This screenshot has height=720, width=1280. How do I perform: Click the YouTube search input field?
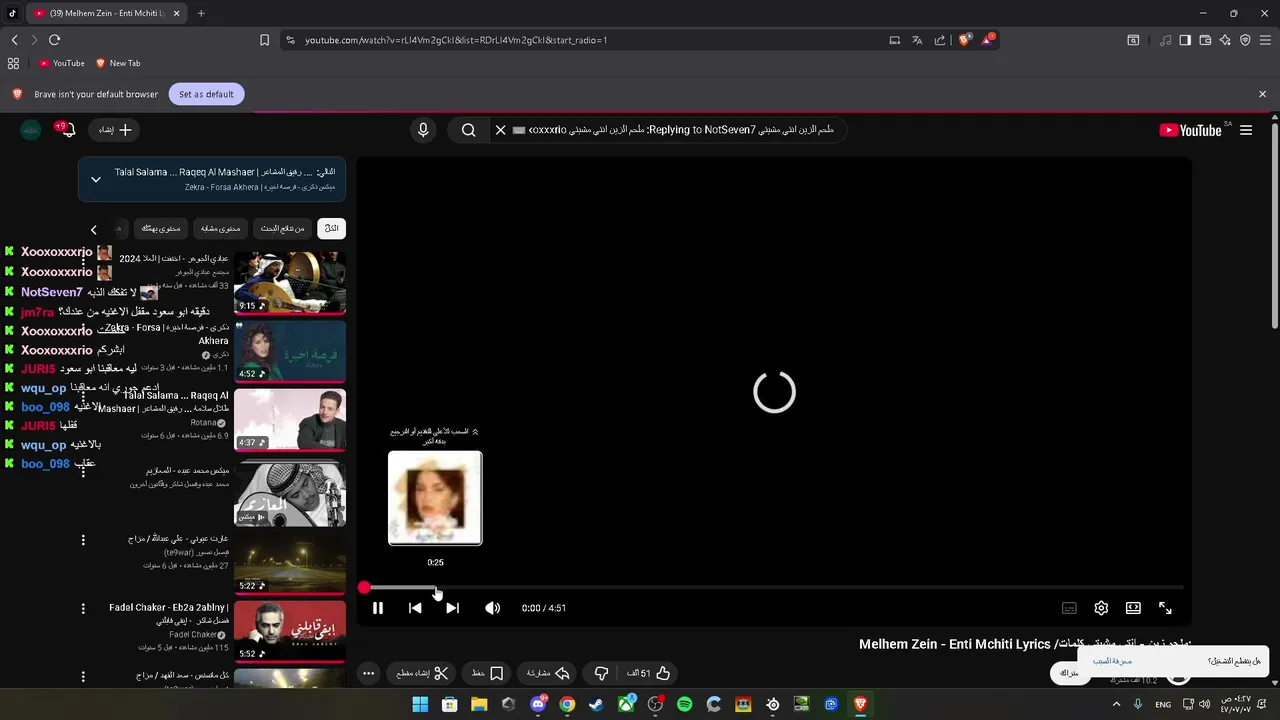pyautogui.click(x=678, y=130)
